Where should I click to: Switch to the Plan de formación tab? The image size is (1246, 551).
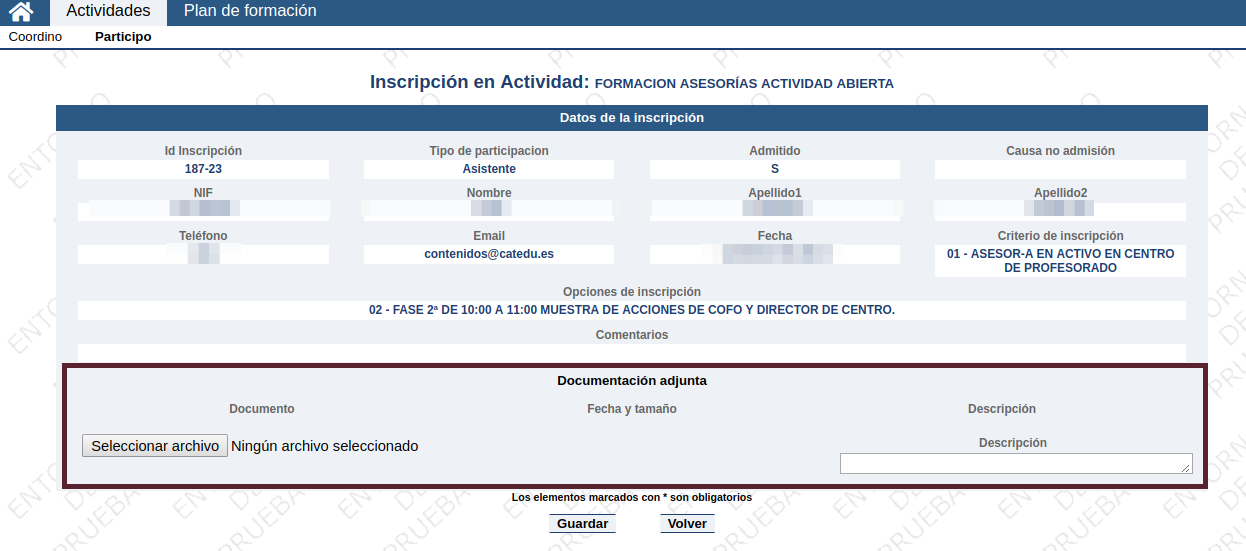click(250, 12)
